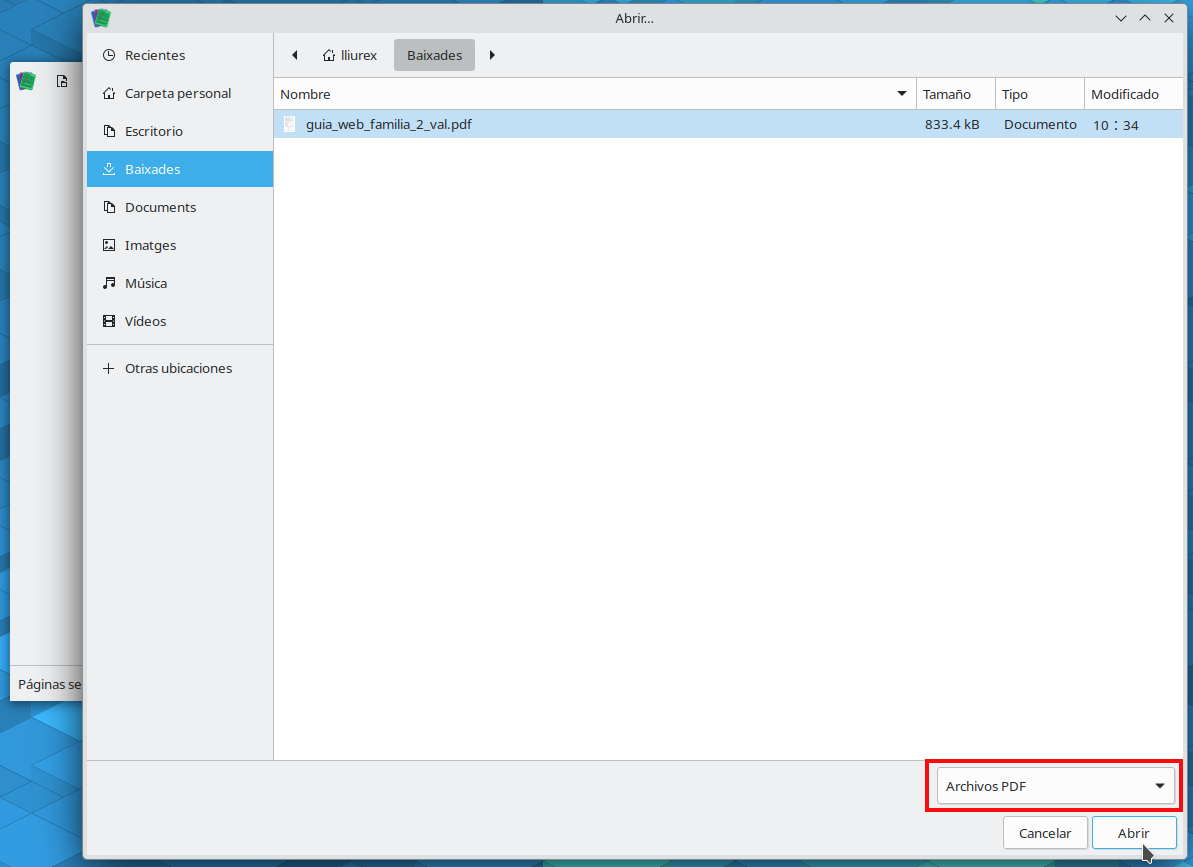The height and width of the screenshot is (867, 1193).
Task: Click the Documents icon in sidebar
Action: [109, 207]
